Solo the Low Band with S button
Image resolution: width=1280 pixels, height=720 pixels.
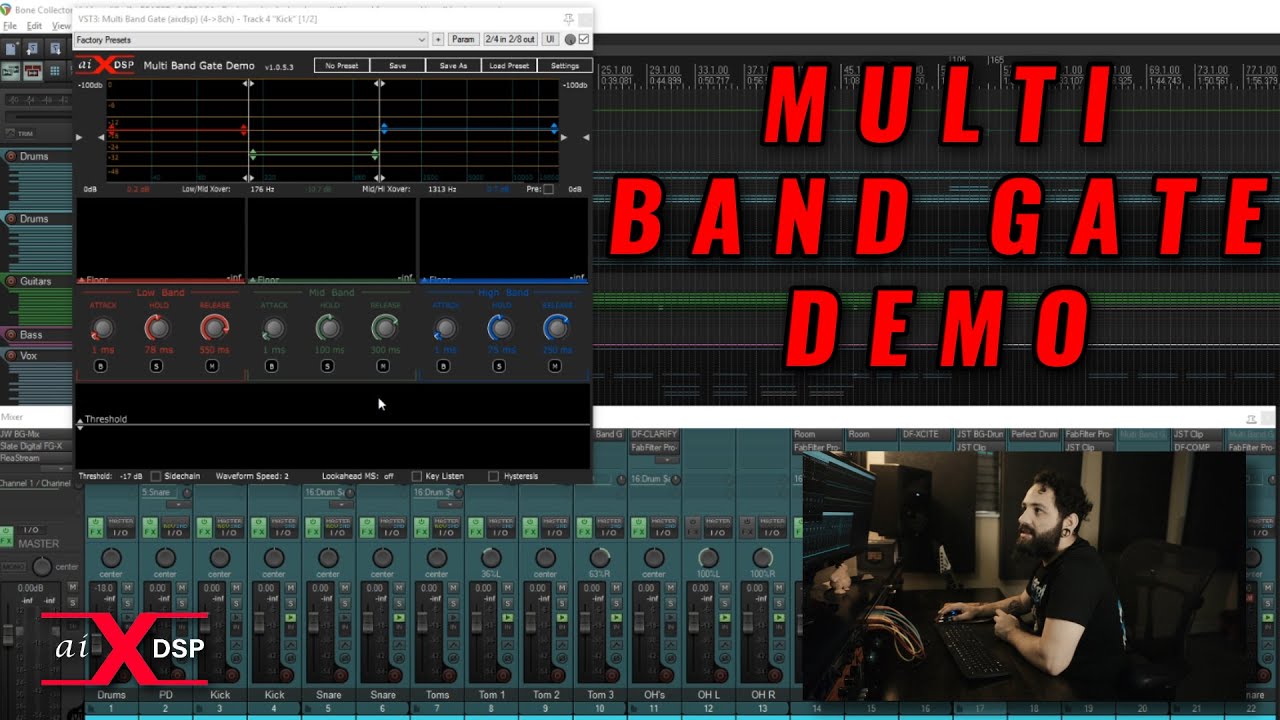click(x=156, y=366)
